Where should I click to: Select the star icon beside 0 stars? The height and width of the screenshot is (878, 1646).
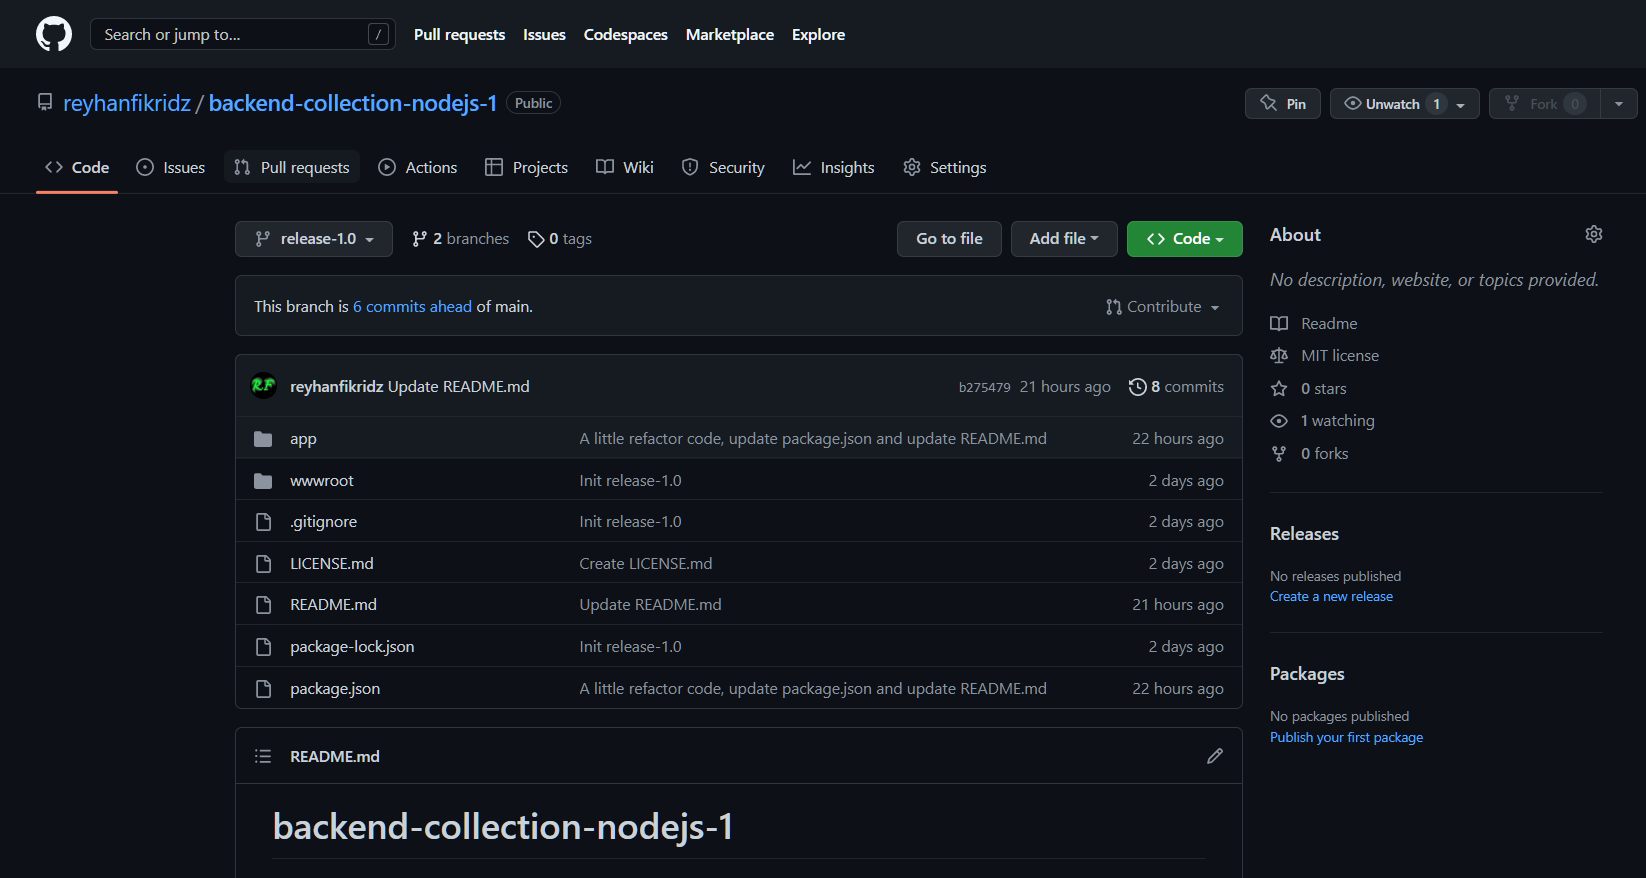tap(1279, 389)
